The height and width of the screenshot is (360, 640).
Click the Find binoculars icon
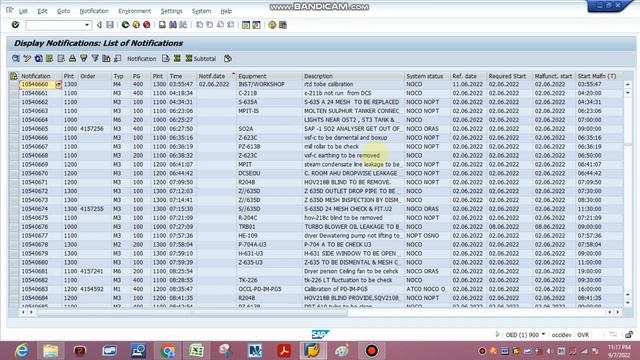(173, 25)
